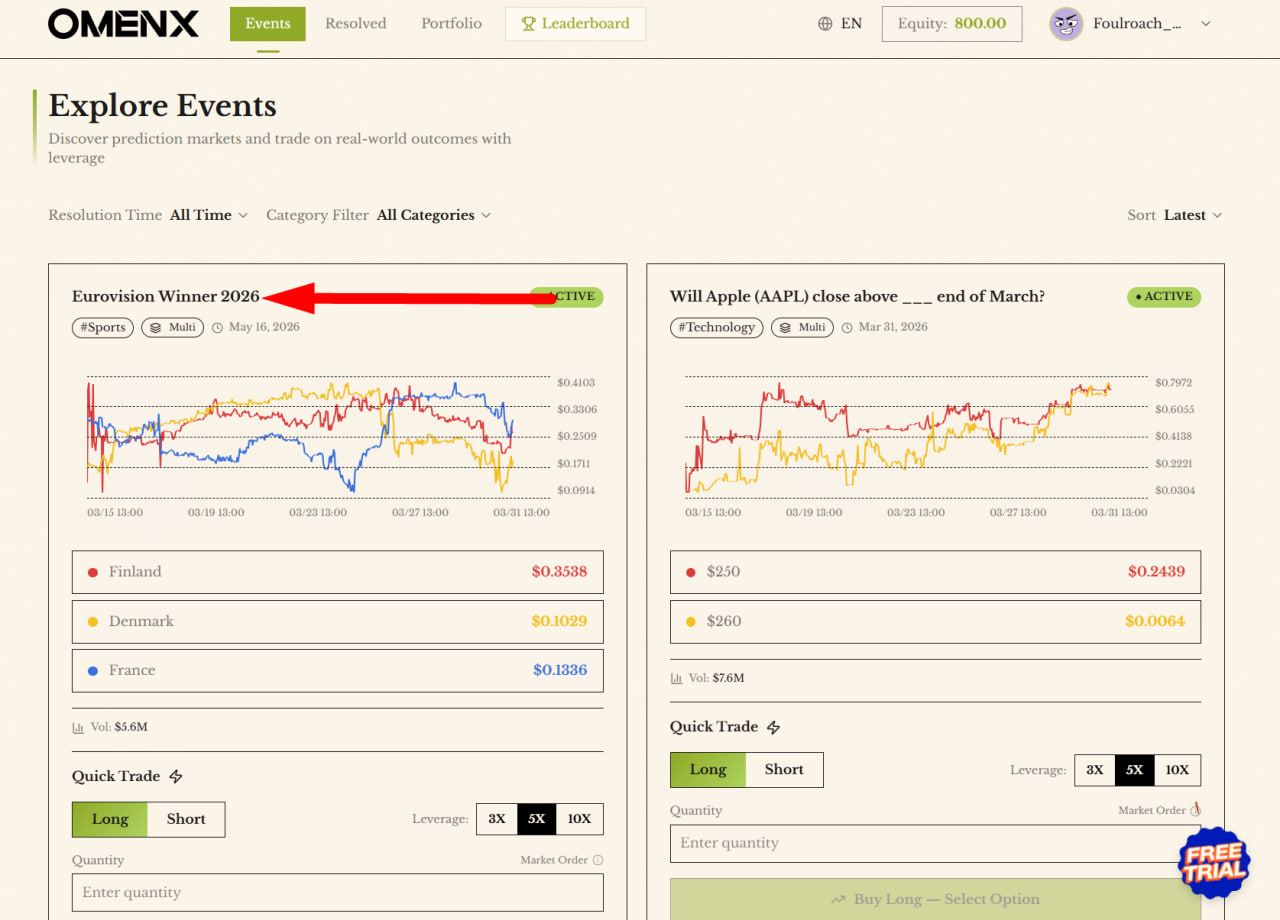Click the blue dot next to France

pos(93,670)
